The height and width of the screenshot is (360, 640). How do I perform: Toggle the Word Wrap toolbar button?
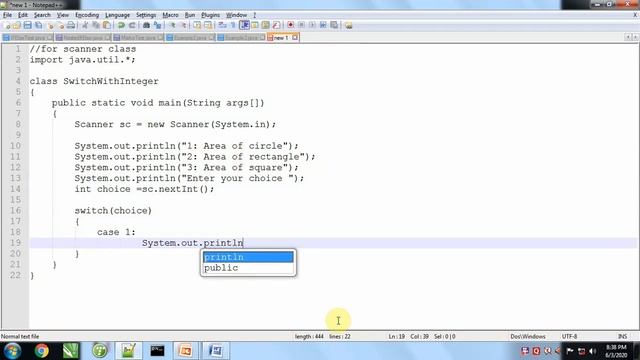[x=222, y=25]
